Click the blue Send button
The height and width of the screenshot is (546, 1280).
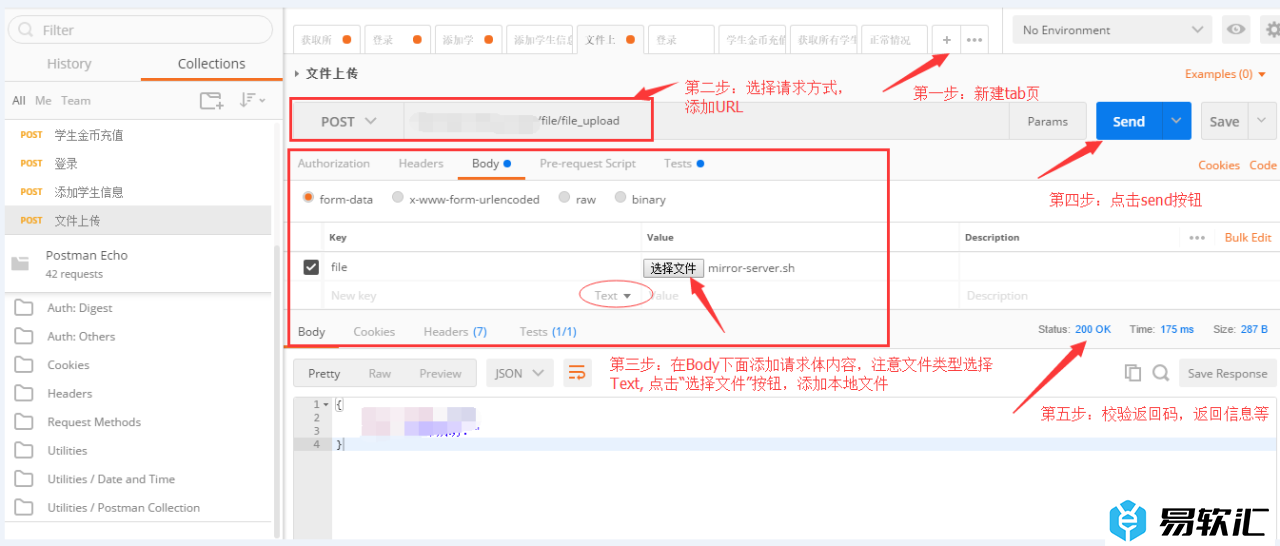1128,121
